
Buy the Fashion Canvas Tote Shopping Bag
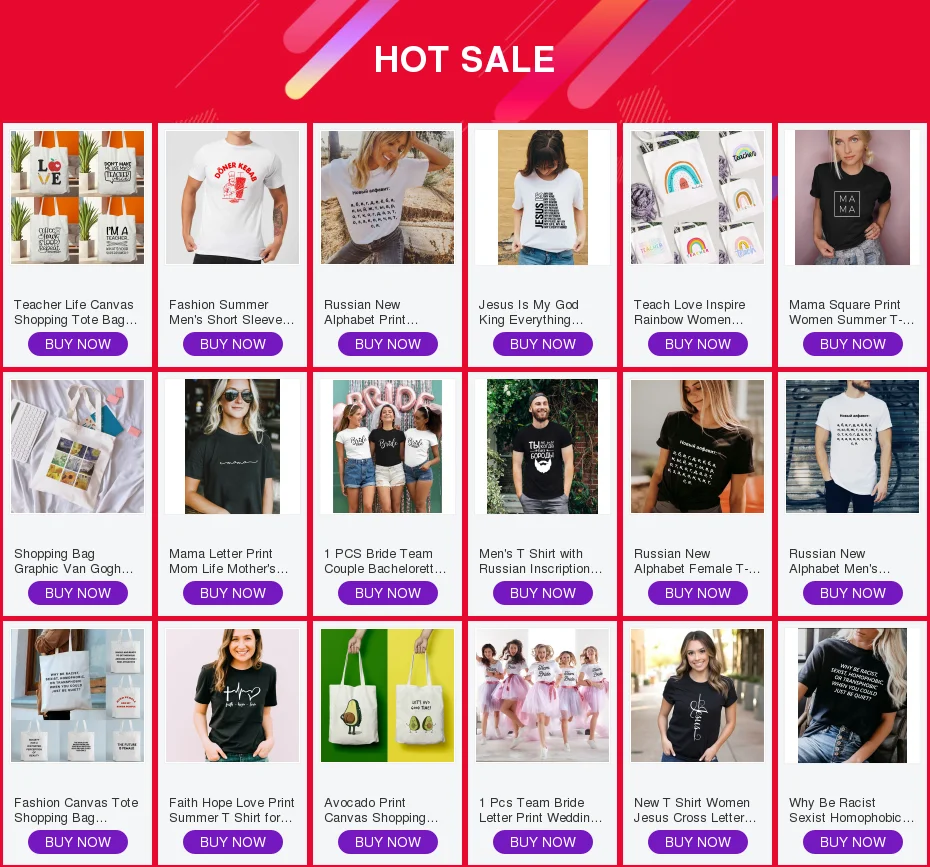coord(78,842)
